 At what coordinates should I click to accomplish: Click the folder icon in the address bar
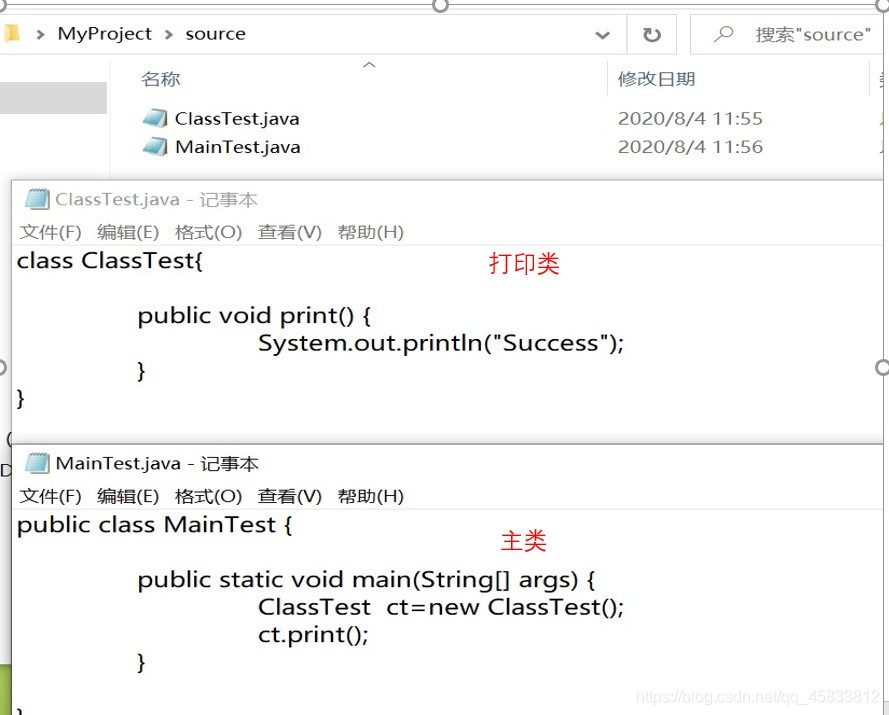click(11, 33)
